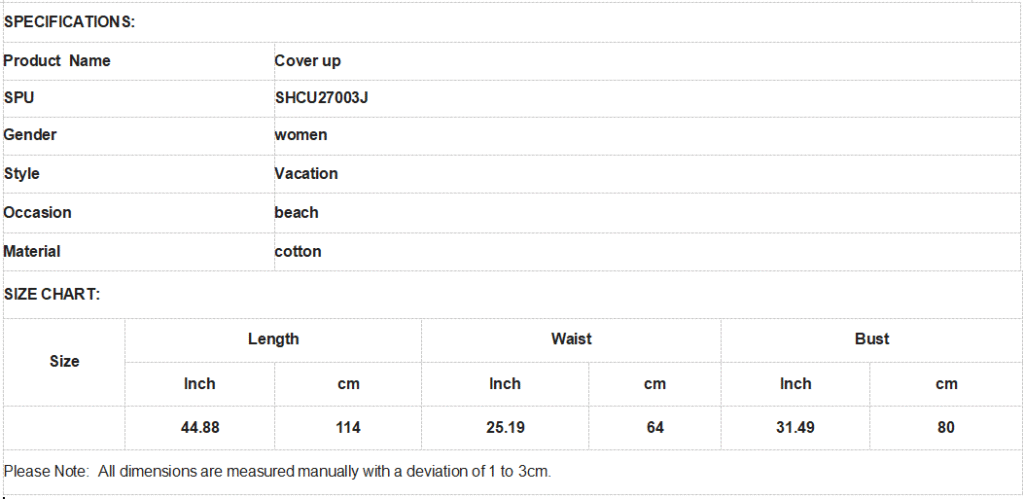1024x499 pixels.
Task: Select the SPU code SHCU27003J
Action: (x=321, y=98)
